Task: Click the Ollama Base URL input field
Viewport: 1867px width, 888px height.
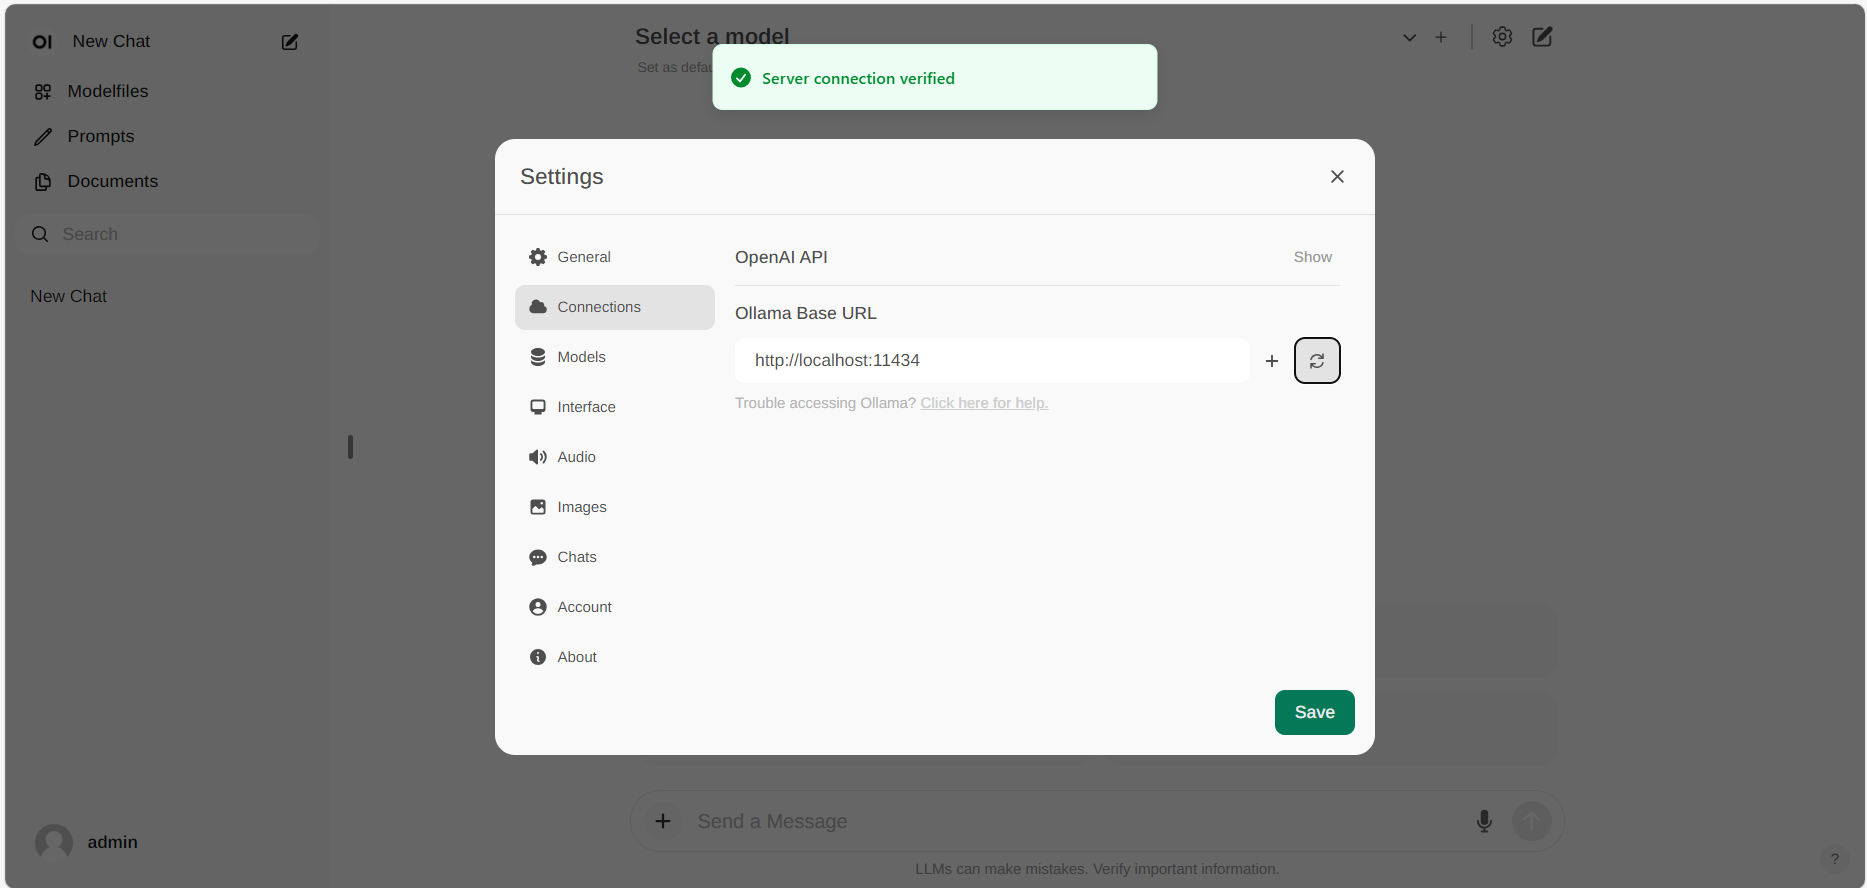Action: (991, 360)
